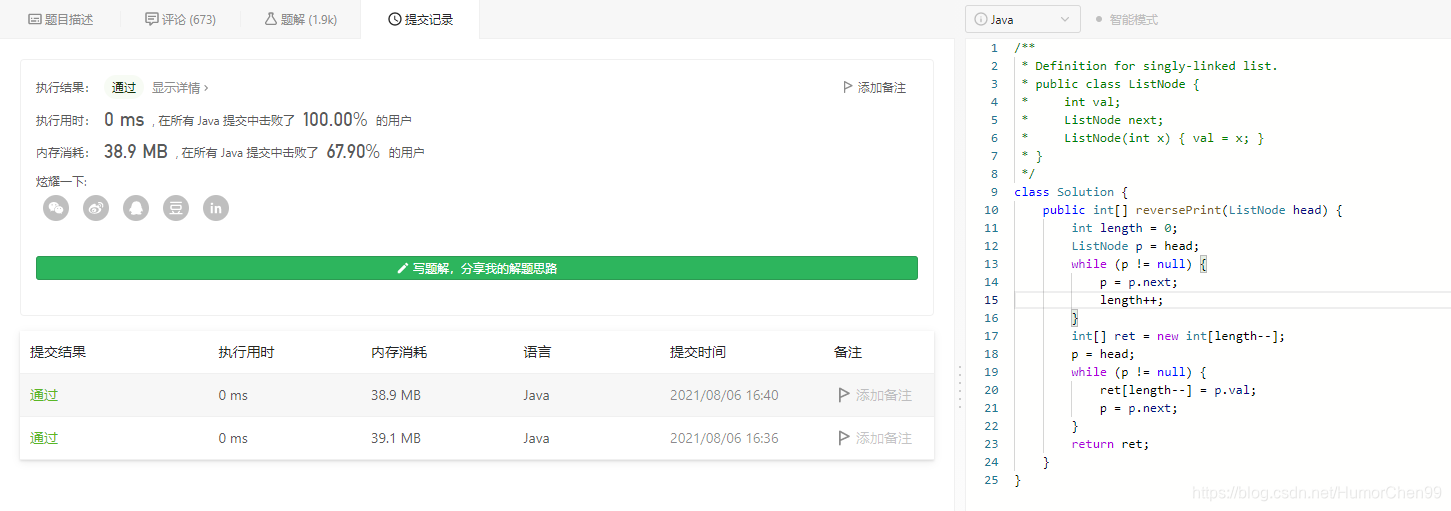Click the ret[length--] = p.val; line
1451x511 pixels.
[1178, 390]
